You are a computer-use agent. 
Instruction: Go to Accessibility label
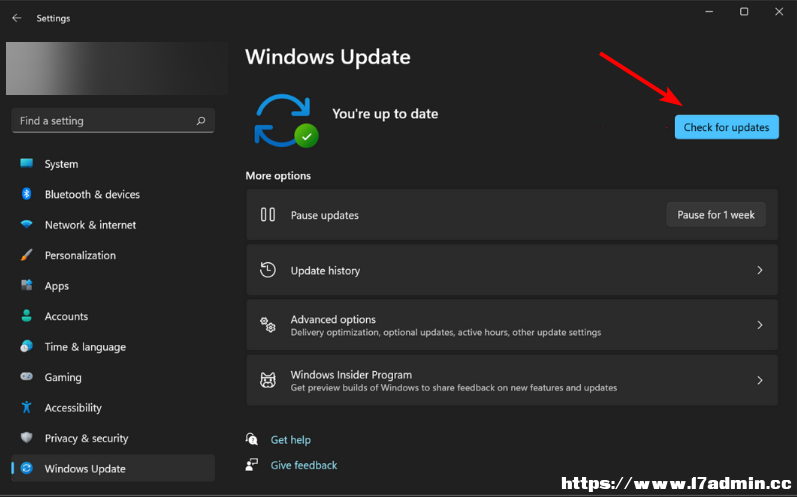coord(73,408)
